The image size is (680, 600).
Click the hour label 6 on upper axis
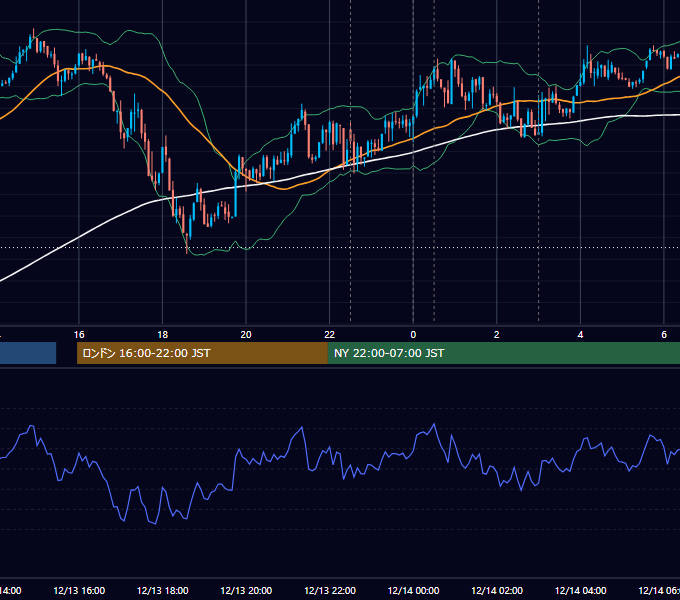click(664, 335)
